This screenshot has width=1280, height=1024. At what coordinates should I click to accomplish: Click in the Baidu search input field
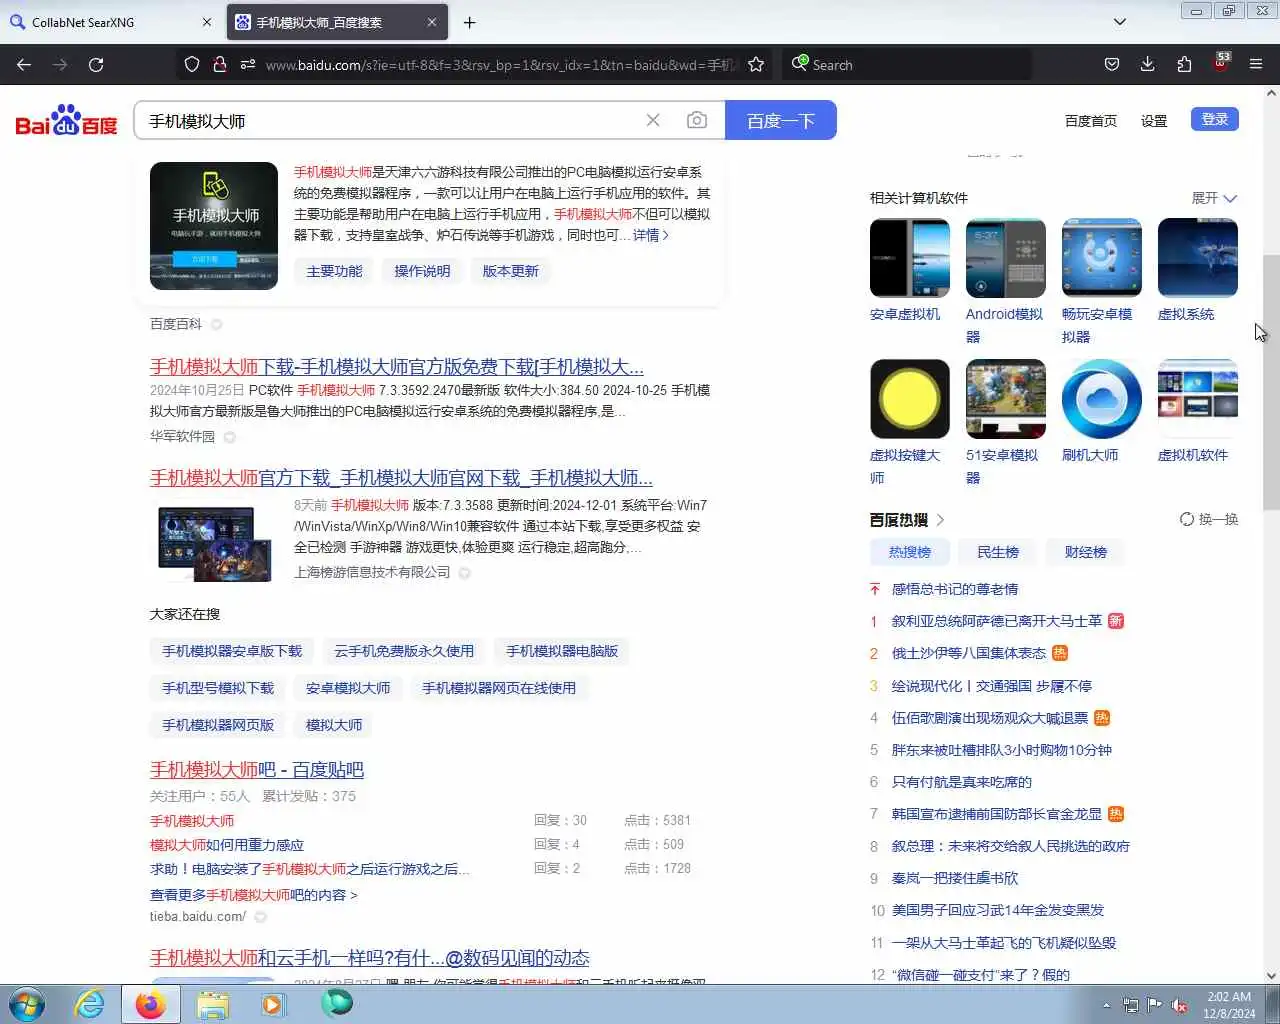pos(390,120)
